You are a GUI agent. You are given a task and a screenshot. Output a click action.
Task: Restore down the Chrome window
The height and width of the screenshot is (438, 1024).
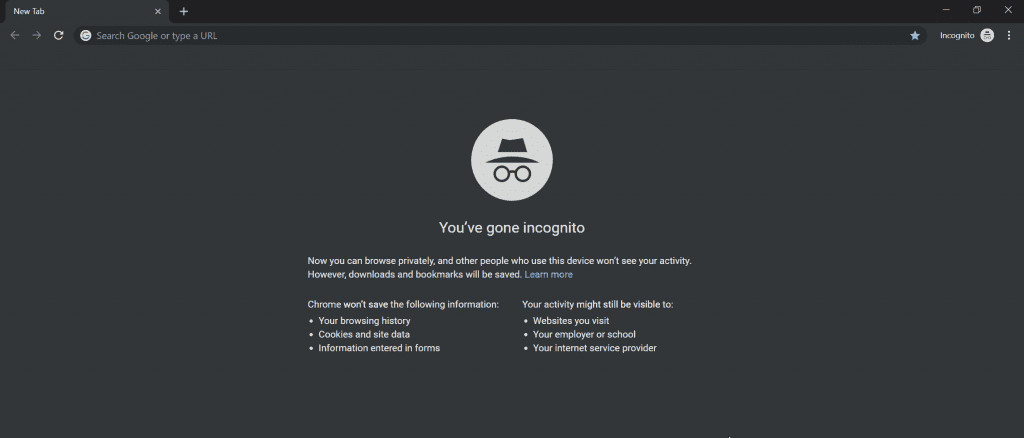(977, 10)
